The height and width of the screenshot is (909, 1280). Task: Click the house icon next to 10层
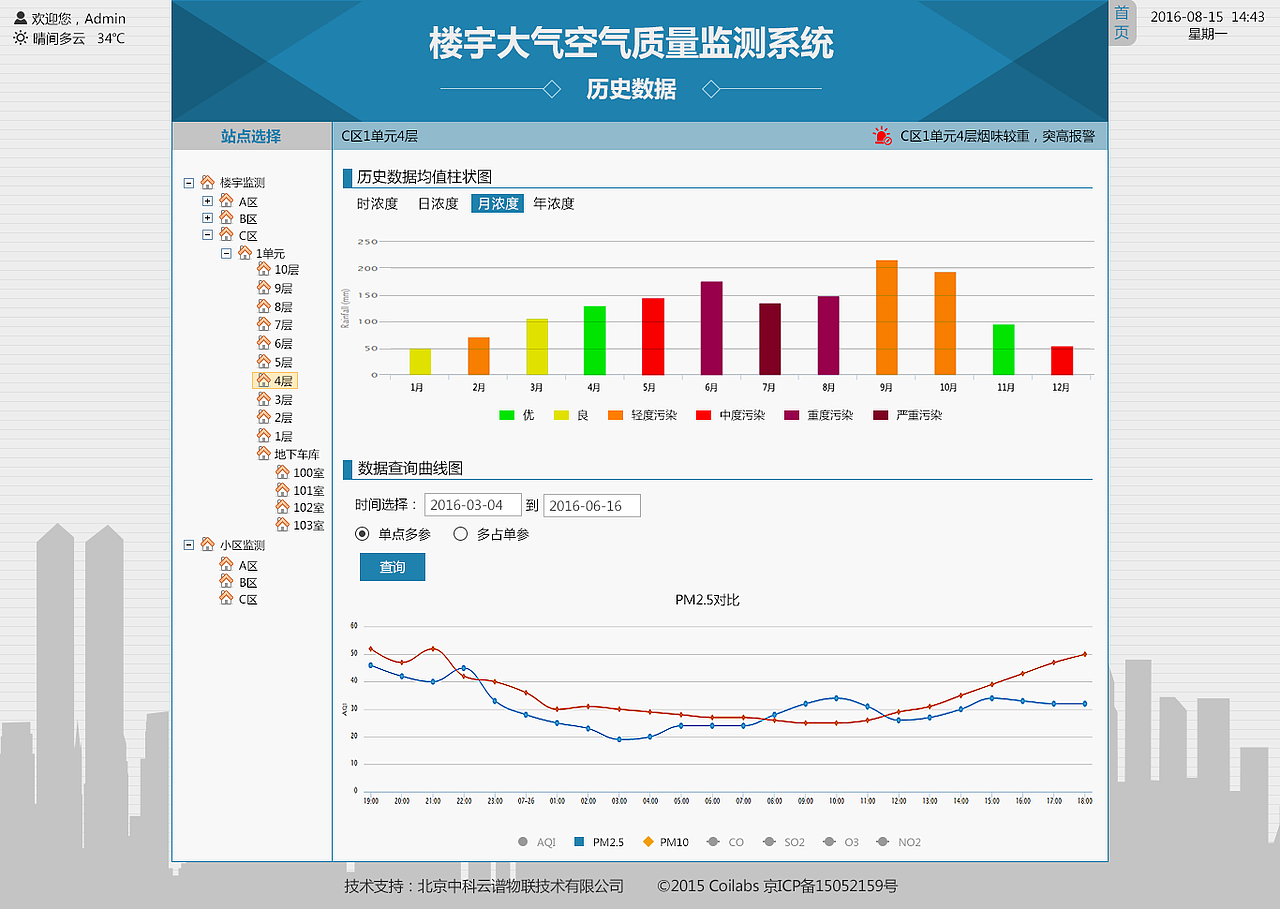pos(264,269)
